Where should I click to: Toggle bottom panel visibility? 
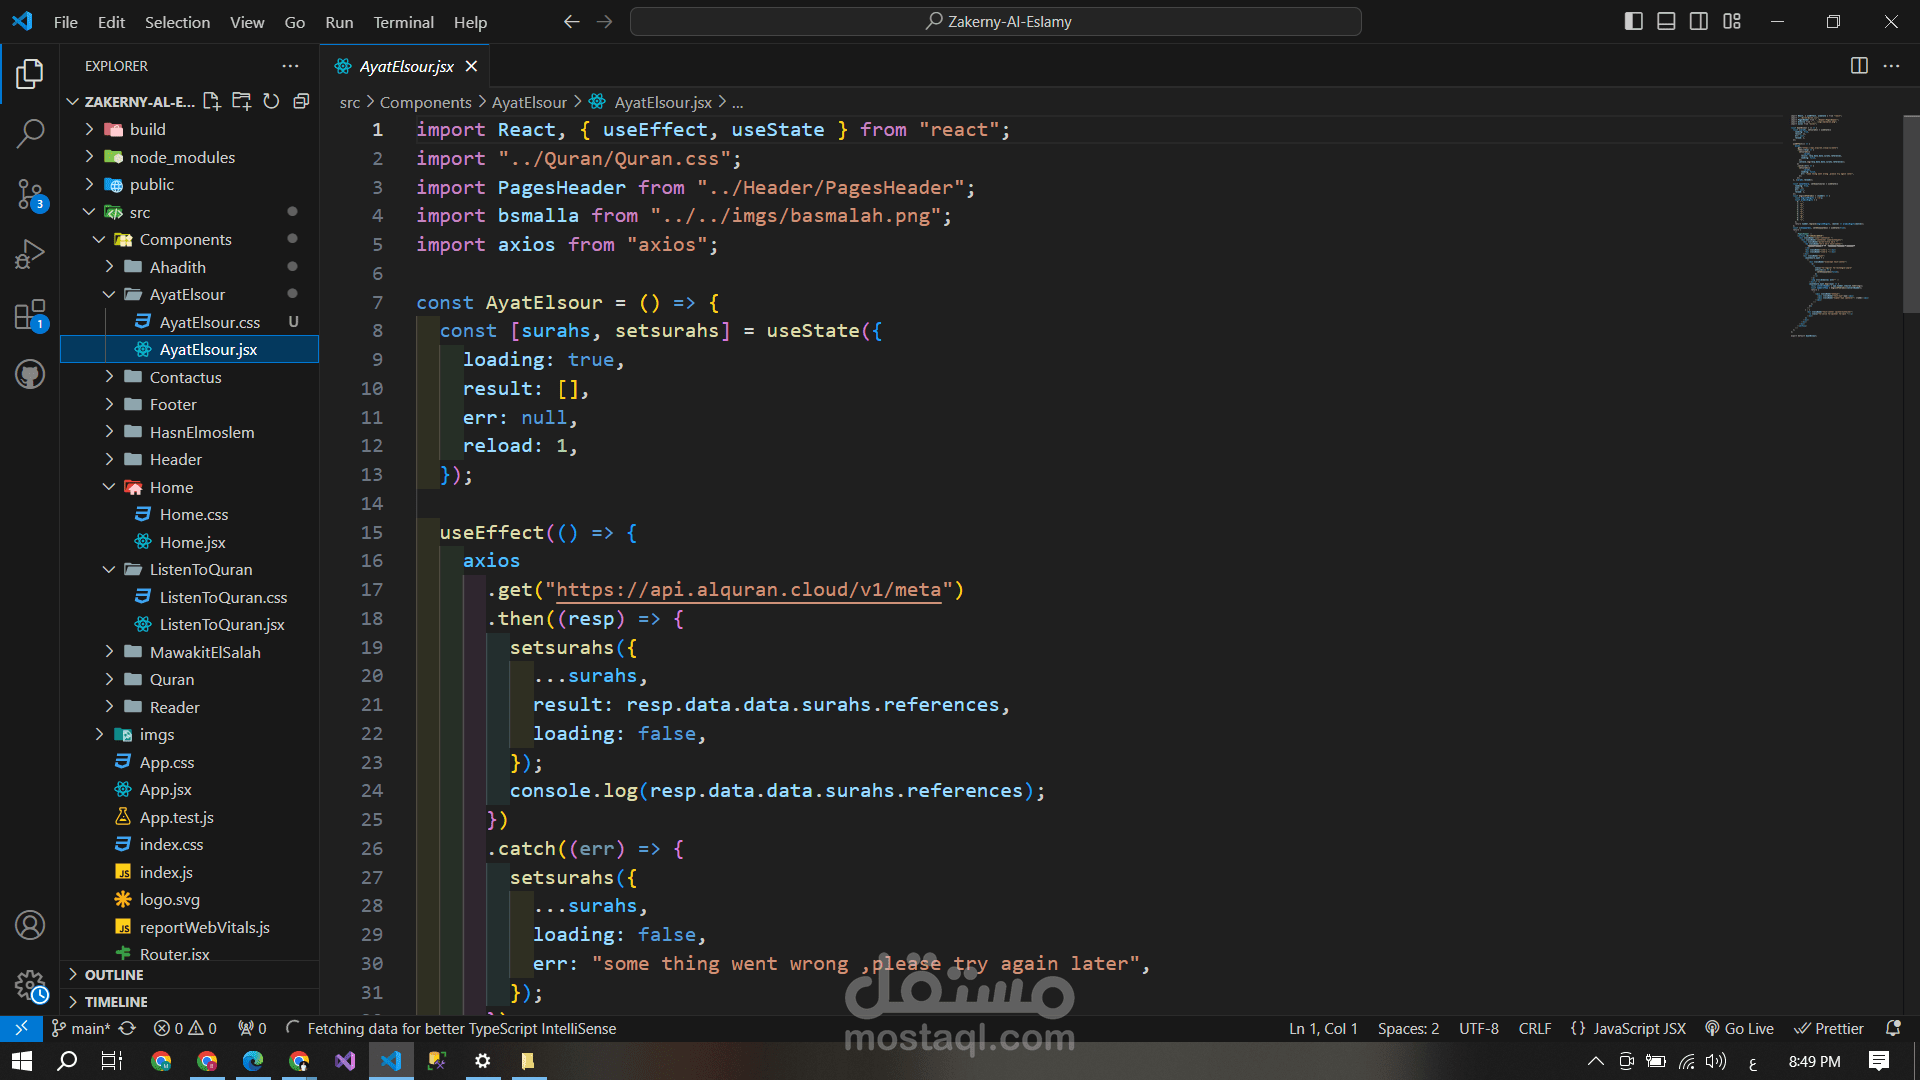coord(1666,21)
